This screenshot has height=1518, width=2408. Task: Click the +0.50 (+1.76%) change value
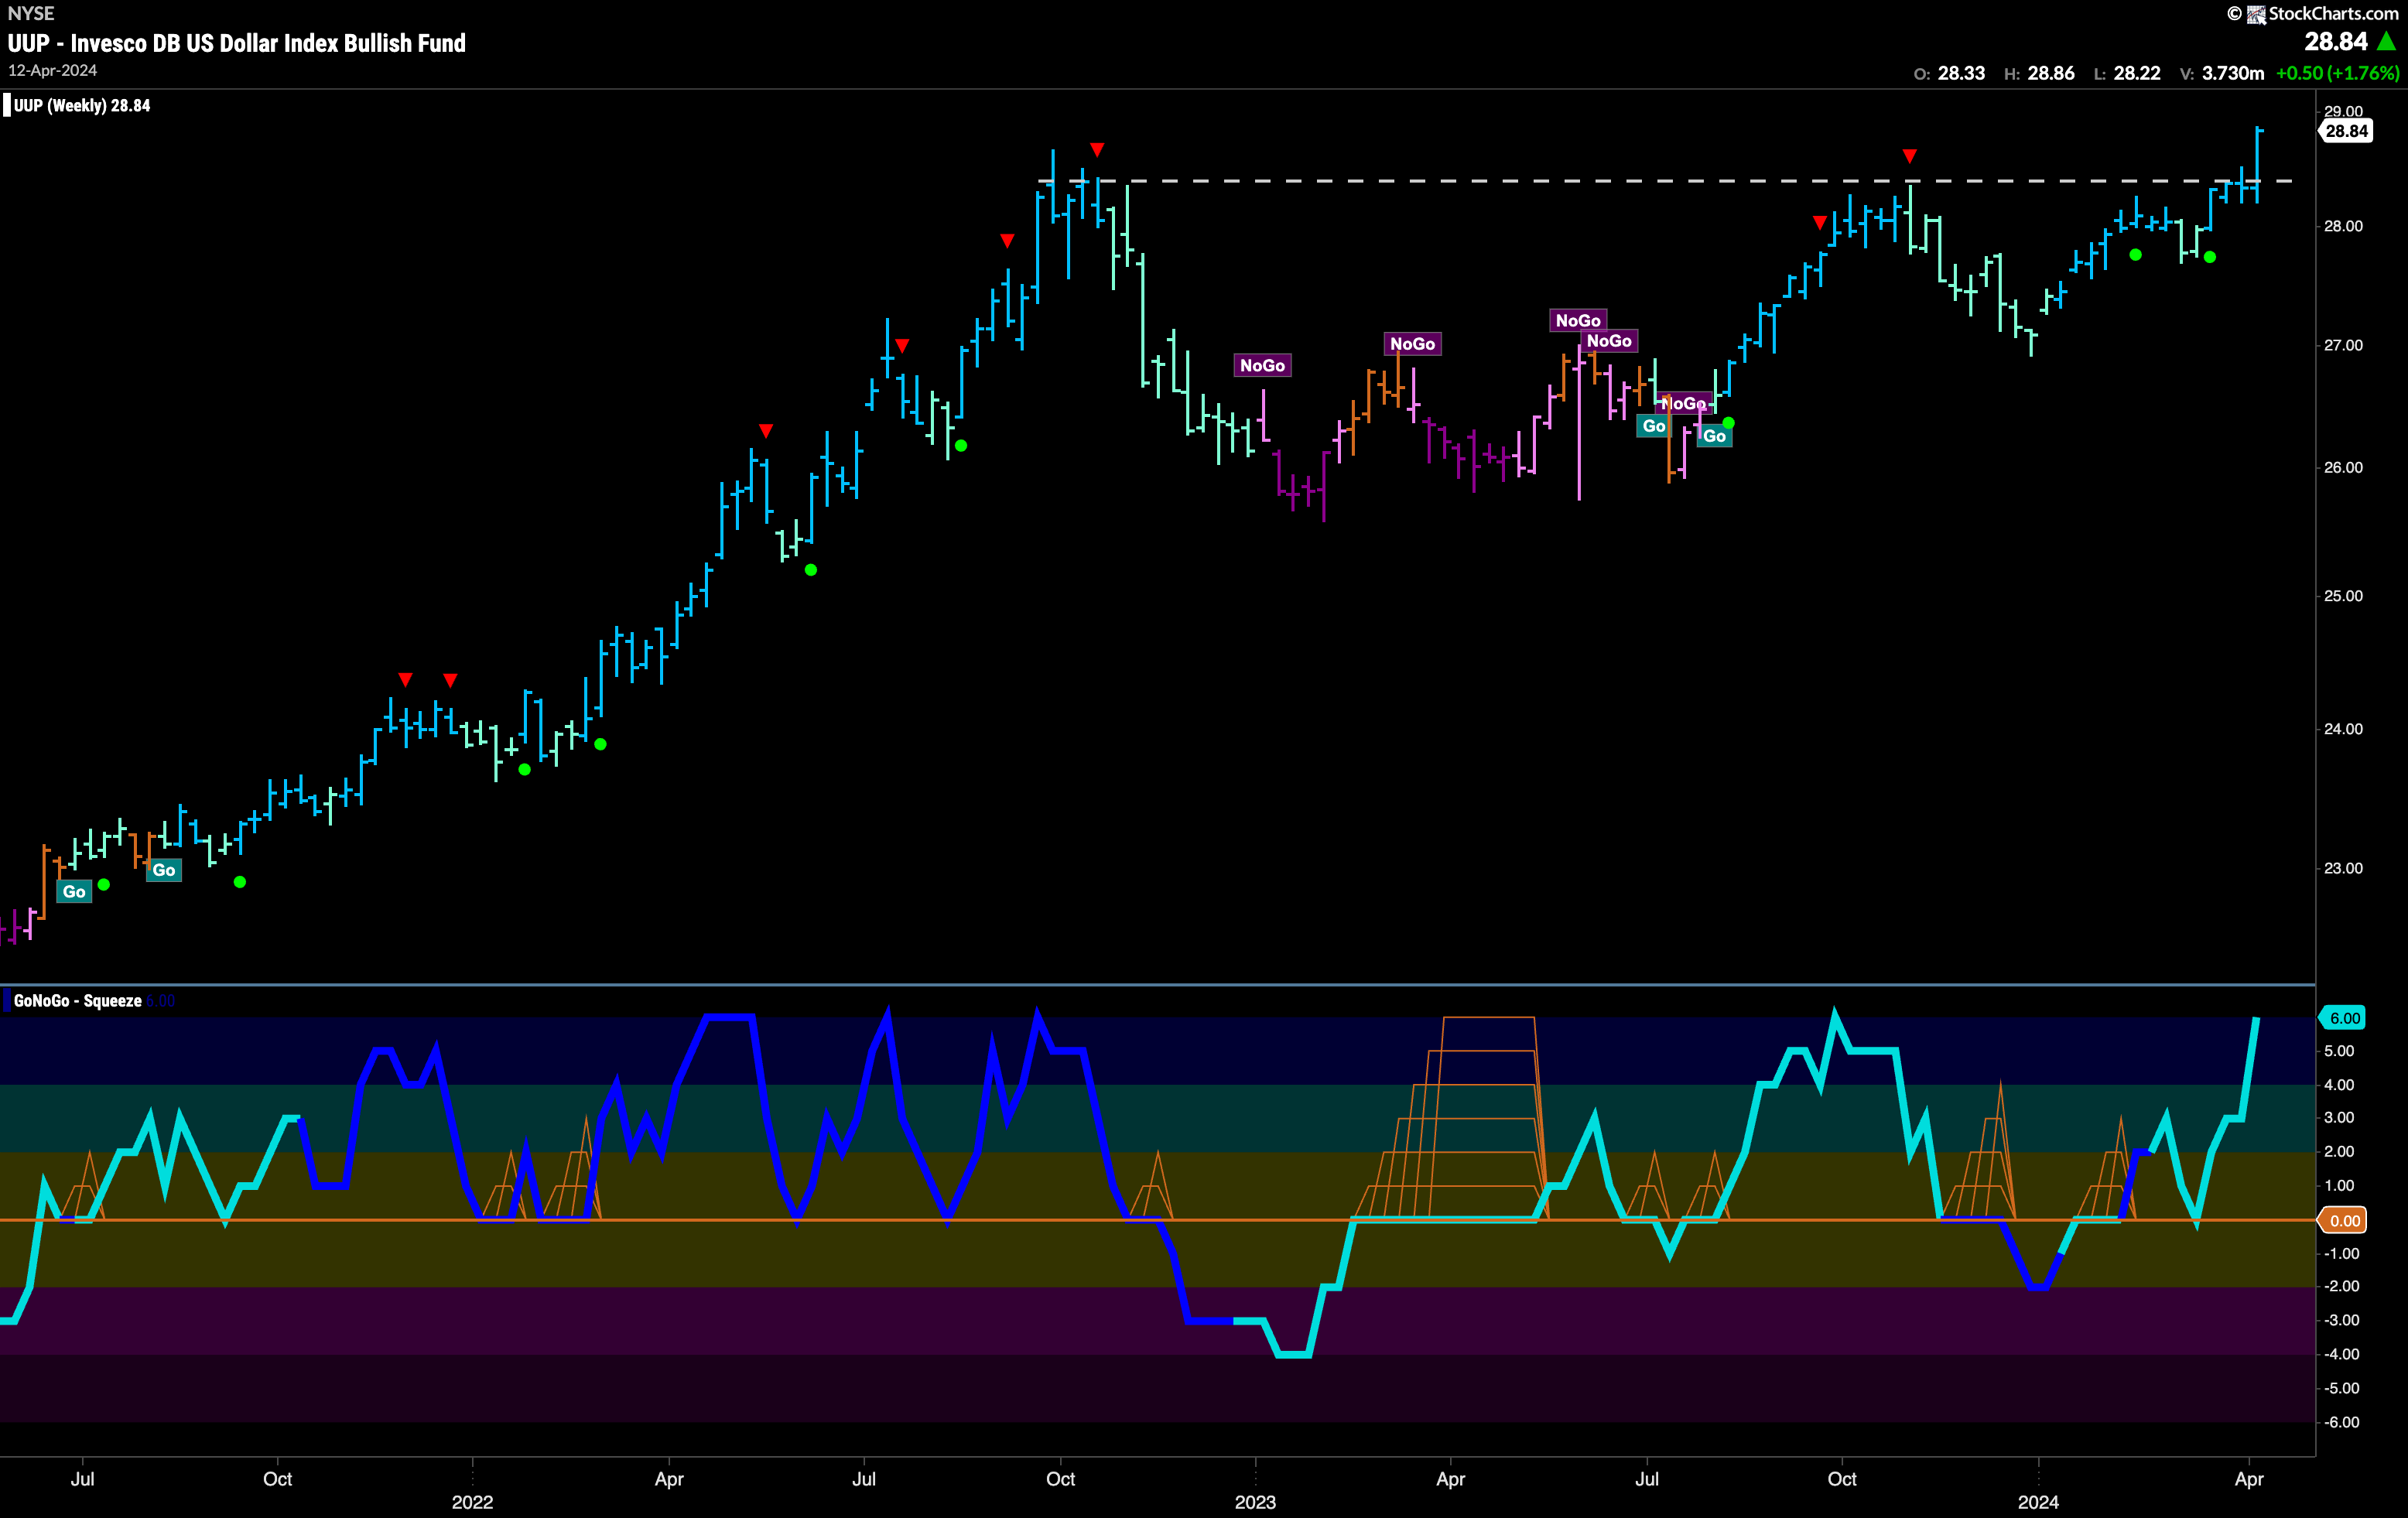tap(2337, 73)
